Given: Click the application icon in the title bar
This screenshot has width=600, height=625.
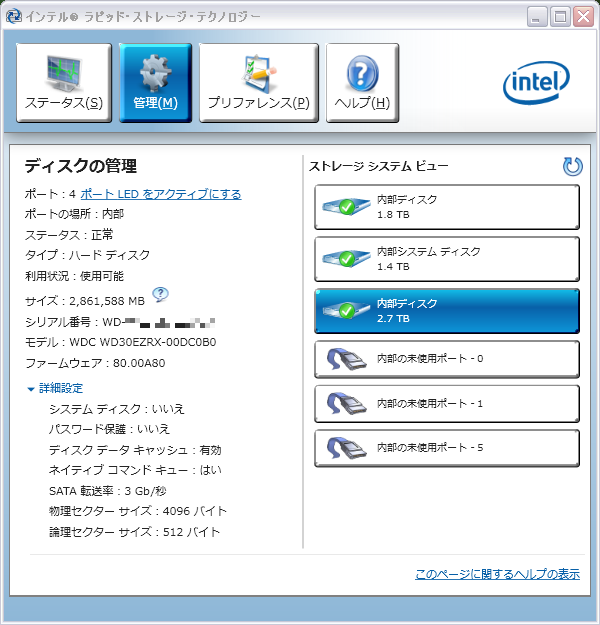Looking at the screenshot, I should pos(14,16).
